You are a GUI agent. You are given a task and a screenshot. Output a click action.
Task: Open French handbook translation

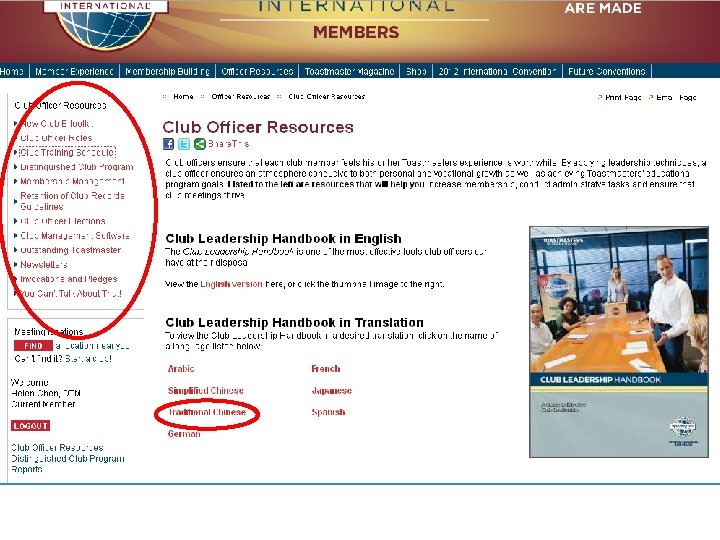coord(326,369)
